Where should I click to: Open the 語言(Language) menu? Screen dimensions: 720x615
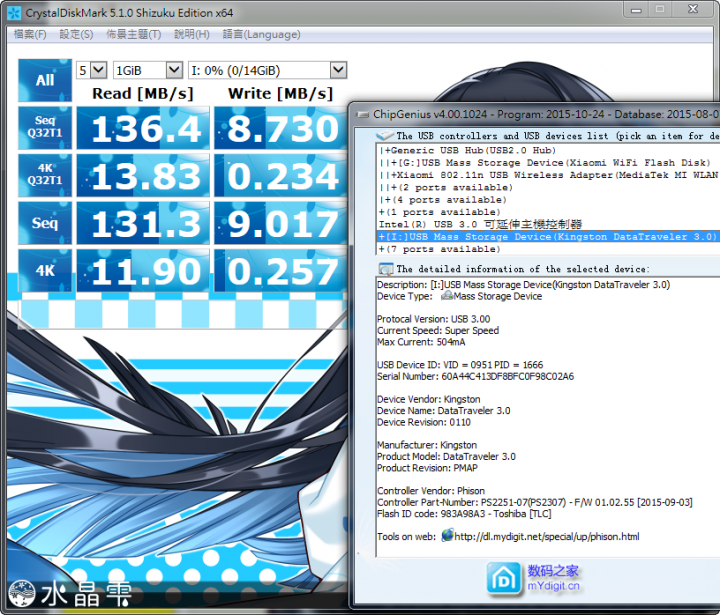[x=261, y=34]
